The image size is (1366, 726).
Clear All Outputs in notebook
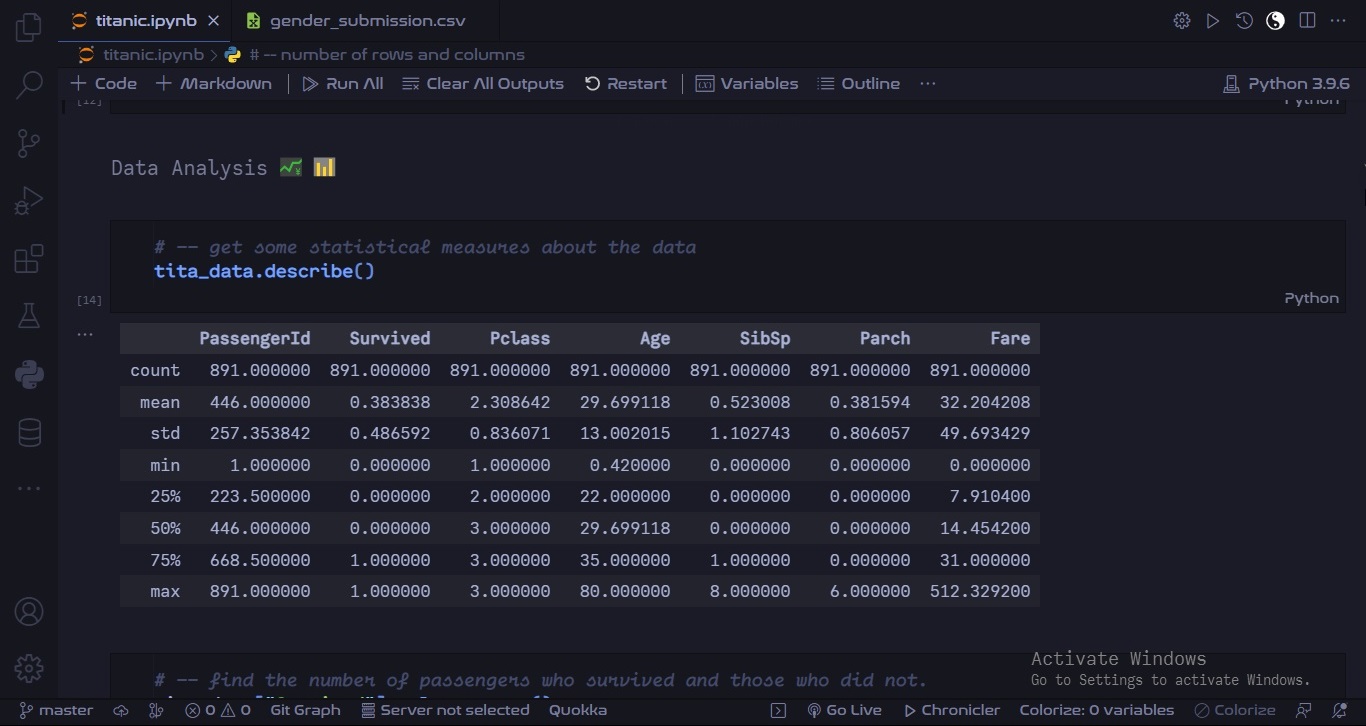(483, 84)
